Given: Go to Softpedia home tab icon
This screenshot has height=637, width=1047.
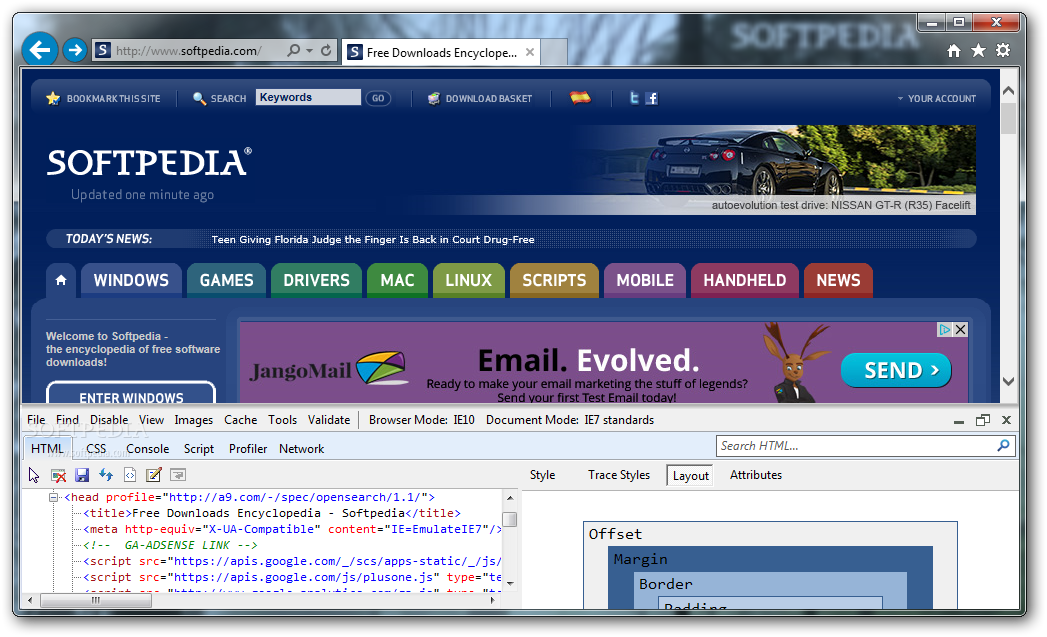Looking at the screenshot, I should 61,280.
